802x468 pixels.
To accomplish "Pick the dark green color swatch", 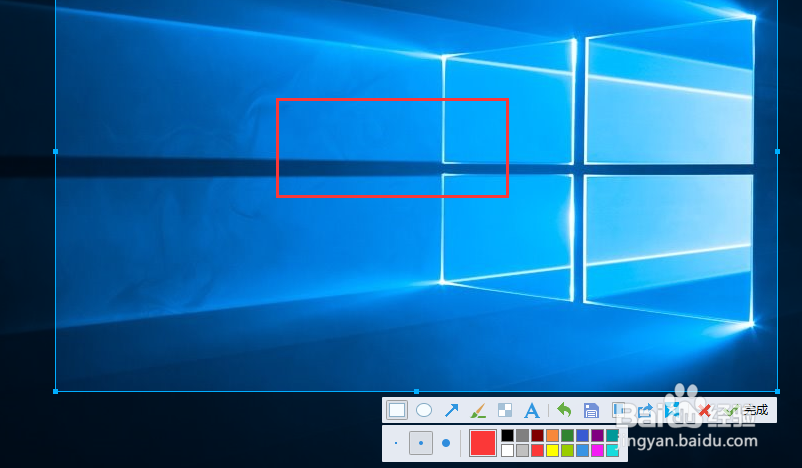I will tap(567, 435).
